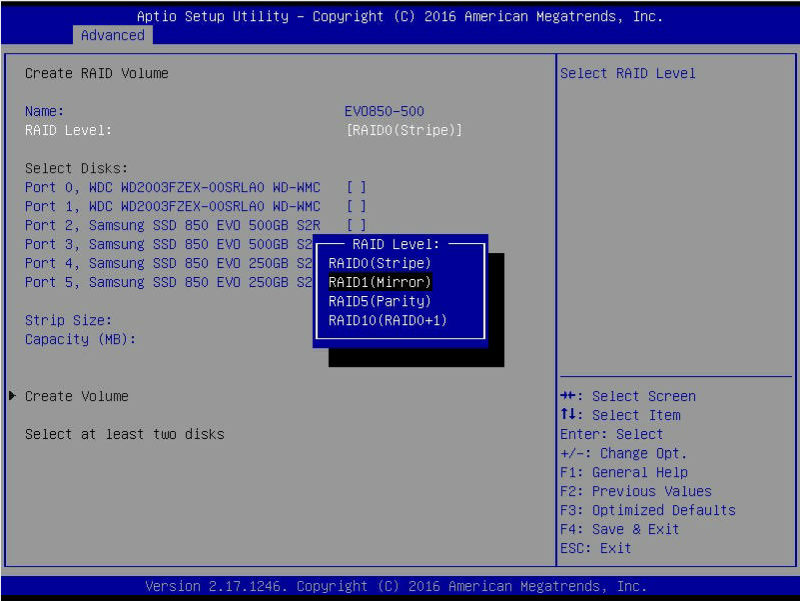Viewport: 800px width, 601px height.
Task: Click the ESC: Exit hint
Action: (595, 548)
